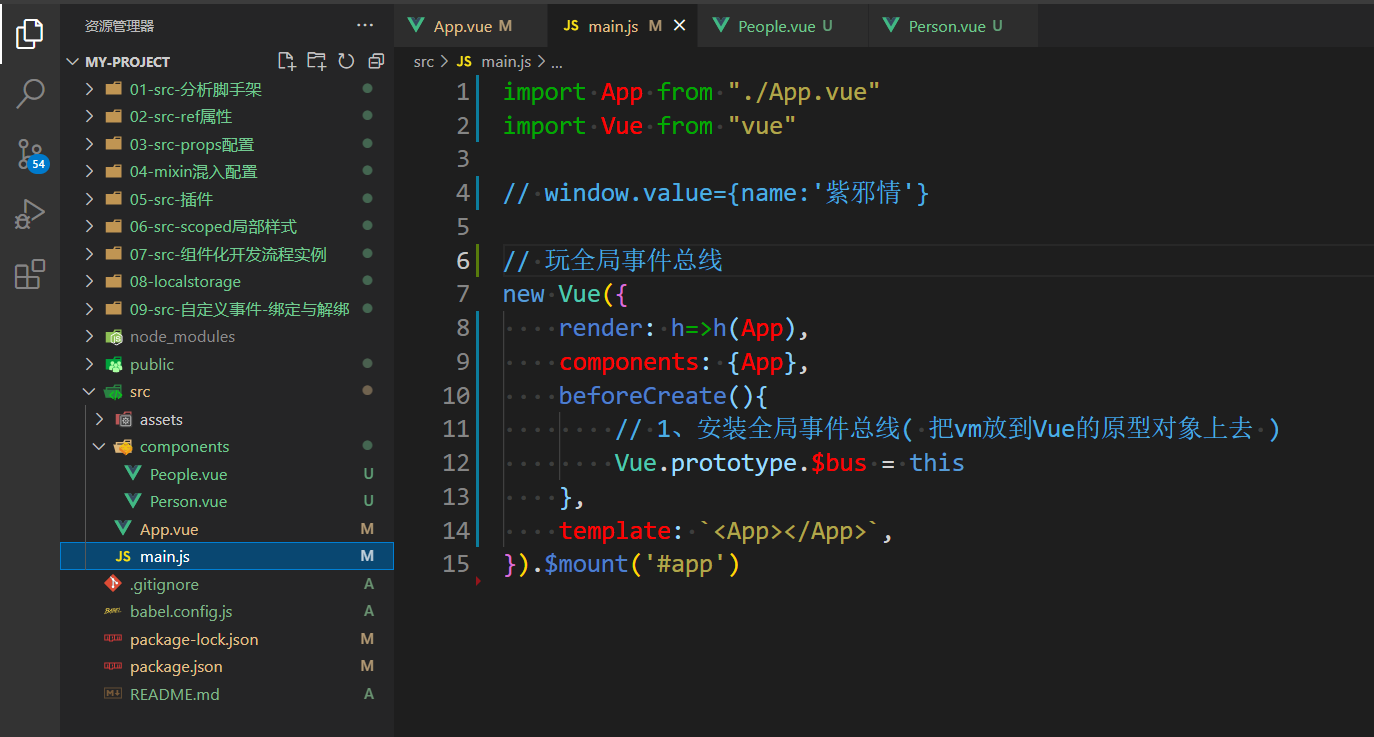Click the New File icon in explorer header
Image resolution: width=1374 pixels, height=737 pixels.
(287, 62)
